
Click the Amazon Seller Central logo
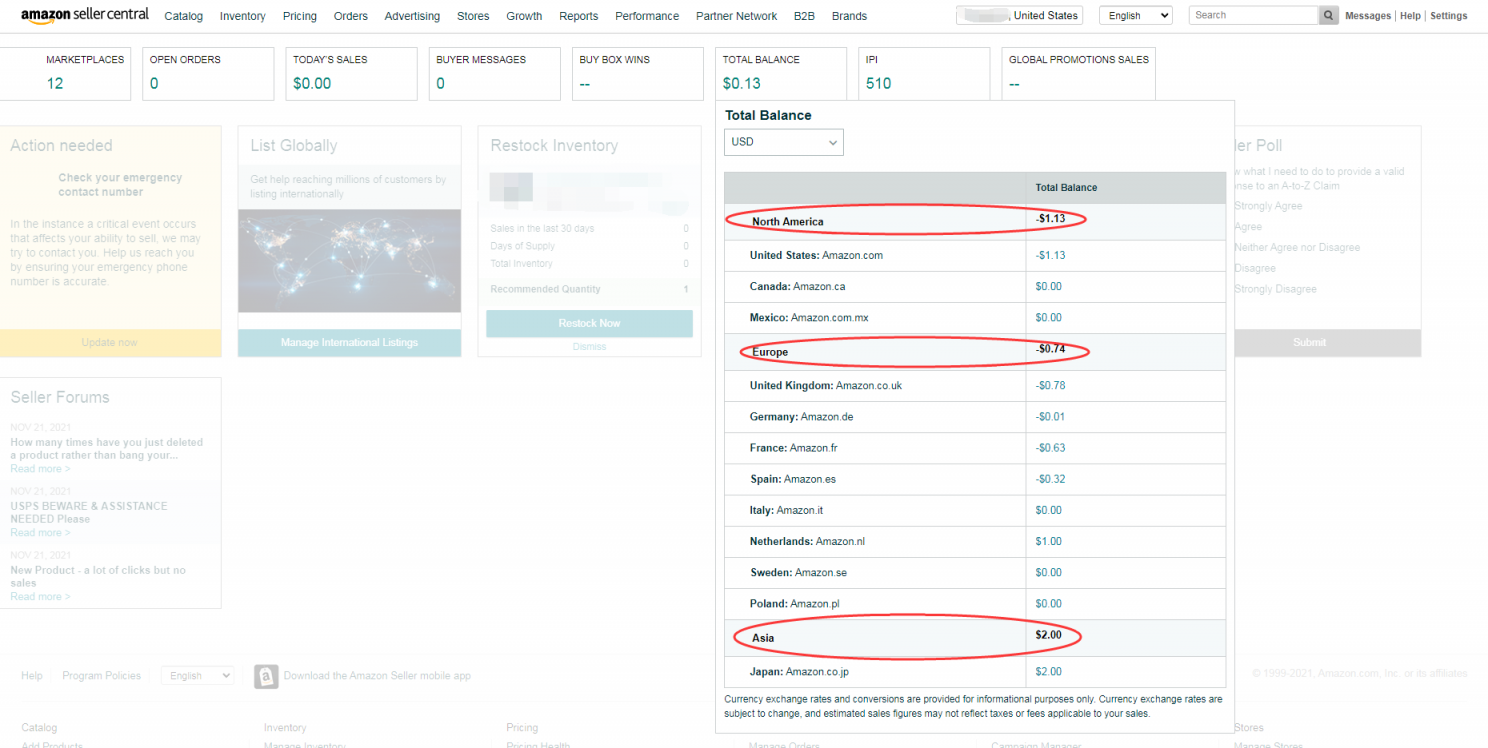(x=85, y=15)
